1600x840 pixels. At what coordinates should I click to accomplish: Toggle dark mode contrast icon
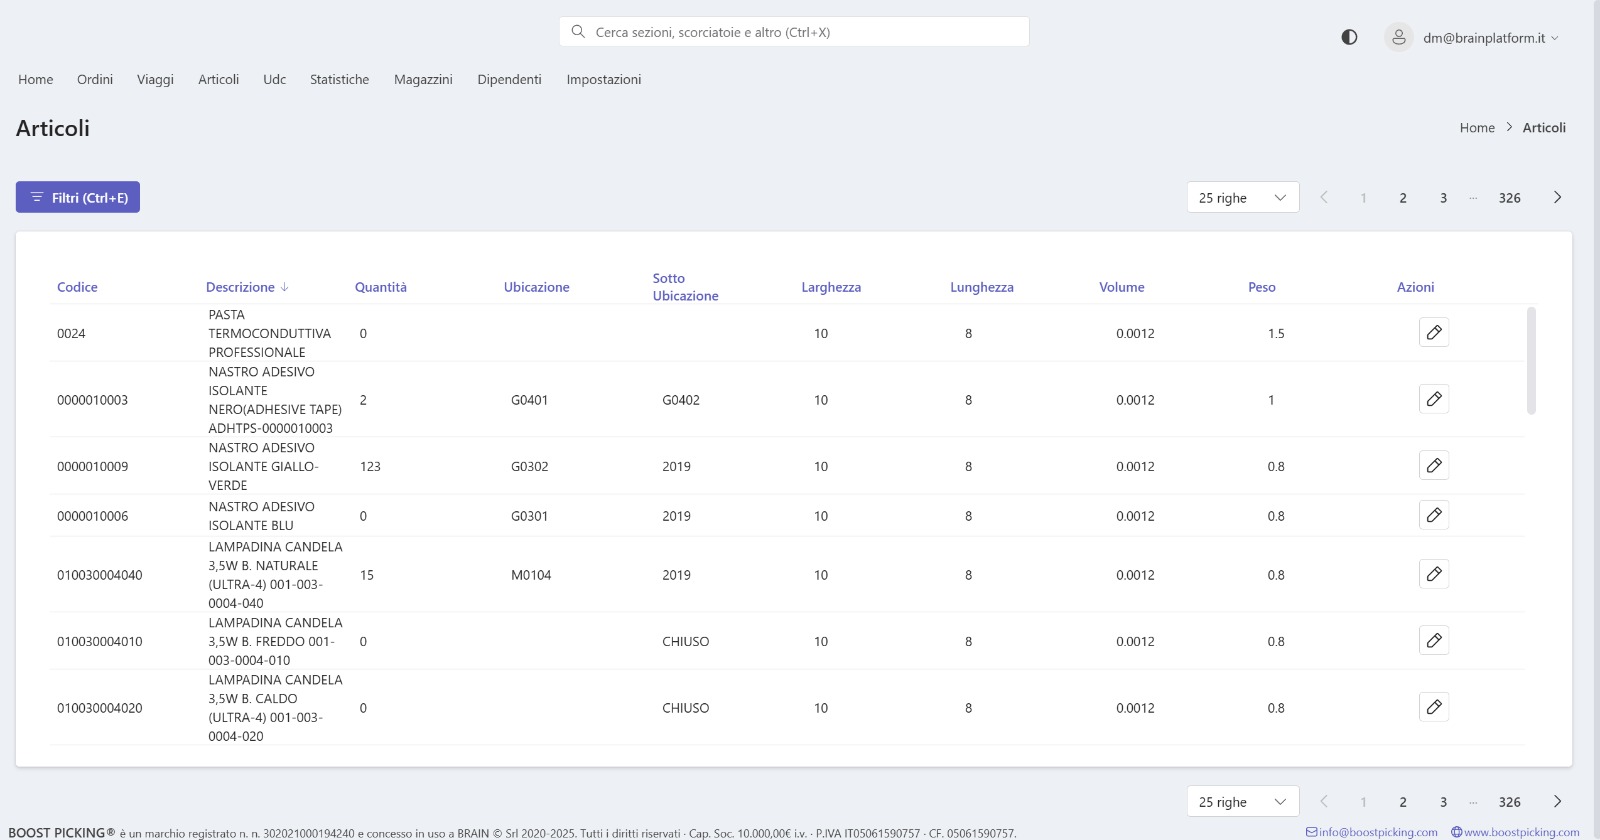(1349, 37)
